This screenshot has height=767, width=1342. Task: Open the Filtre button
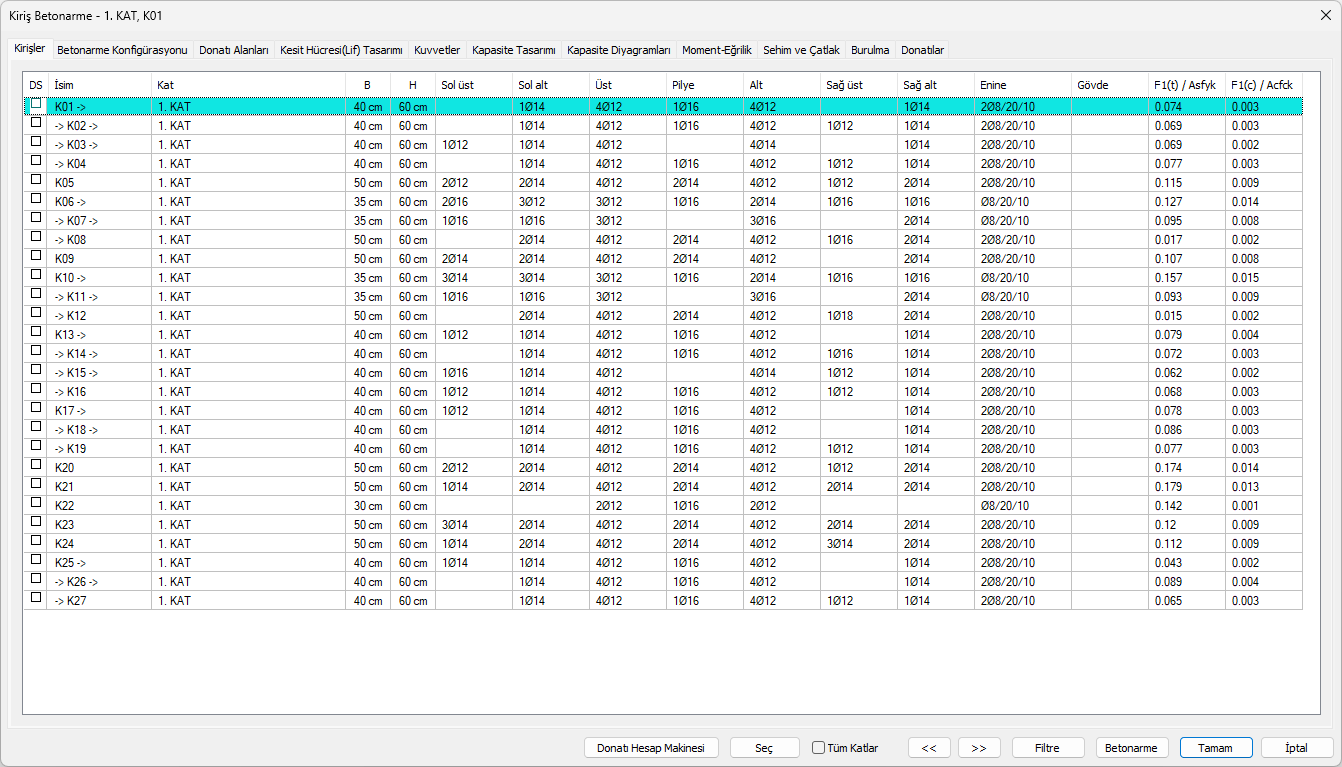1047,748
